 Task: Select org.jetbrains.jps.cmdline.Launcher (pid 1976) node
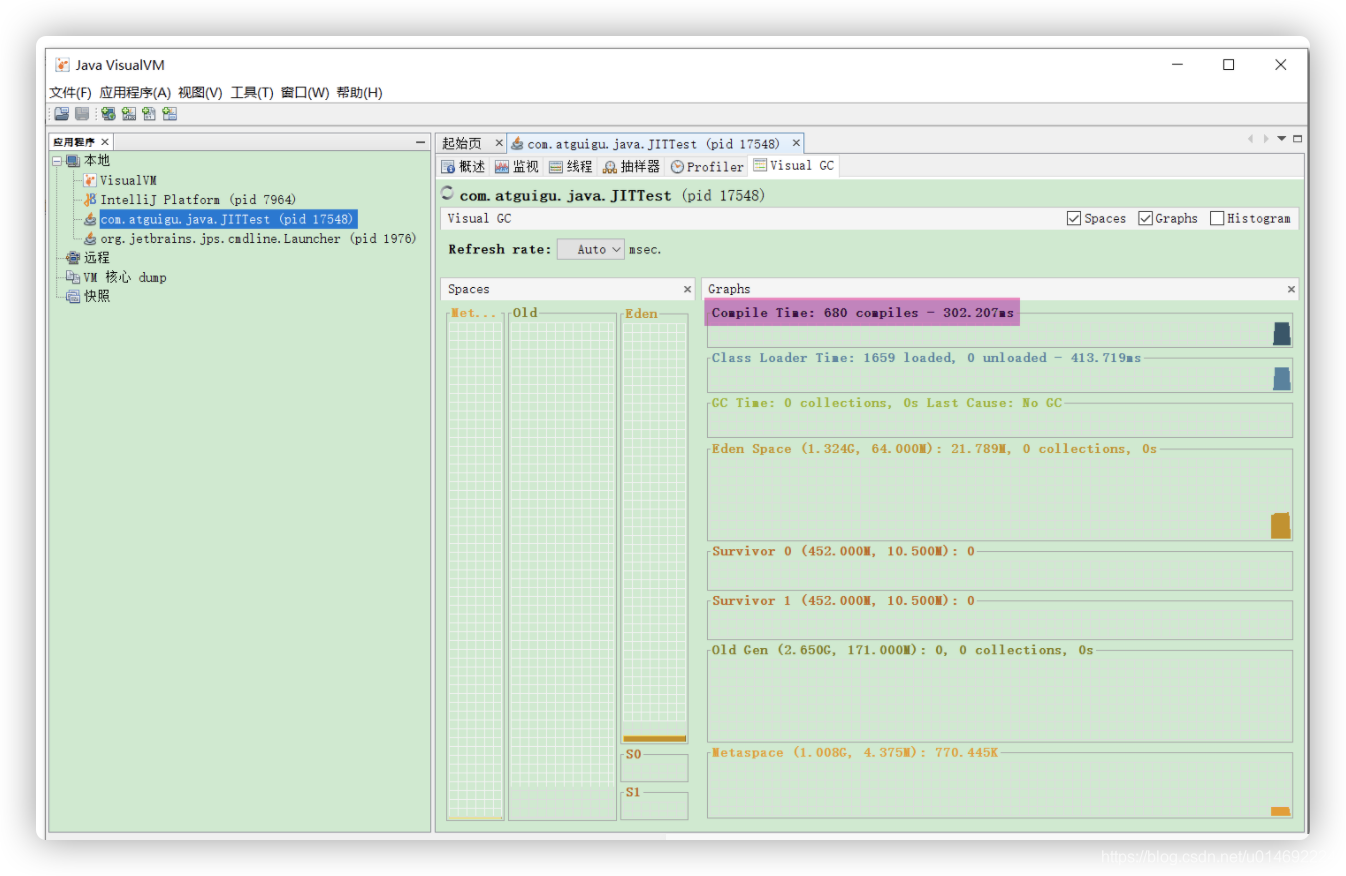point(258,239)
